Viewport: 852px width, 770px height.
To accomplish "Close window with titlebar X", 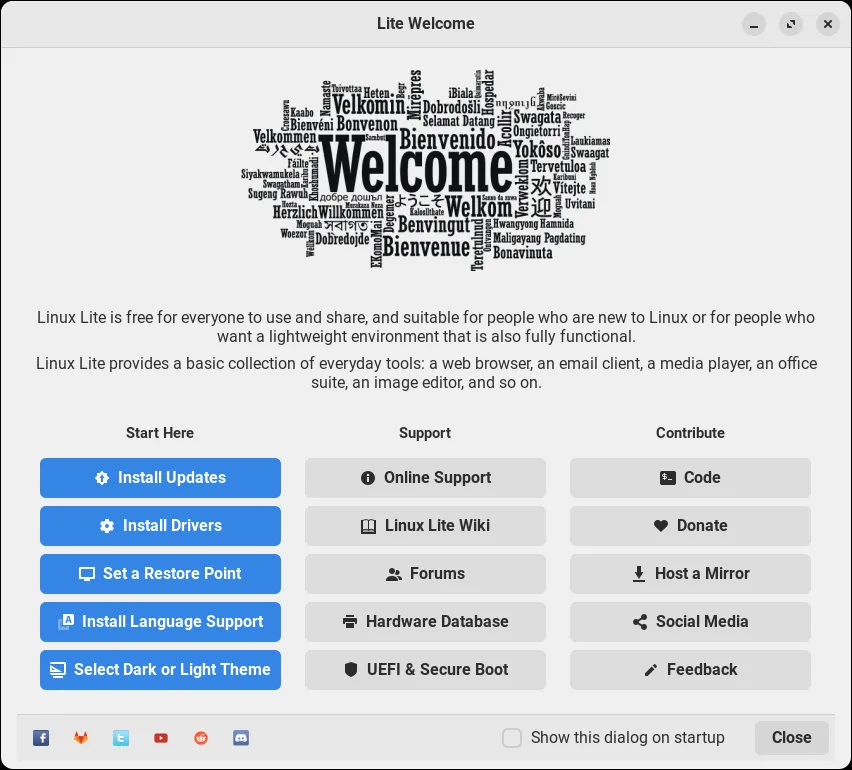I will [x=828, y=24].
